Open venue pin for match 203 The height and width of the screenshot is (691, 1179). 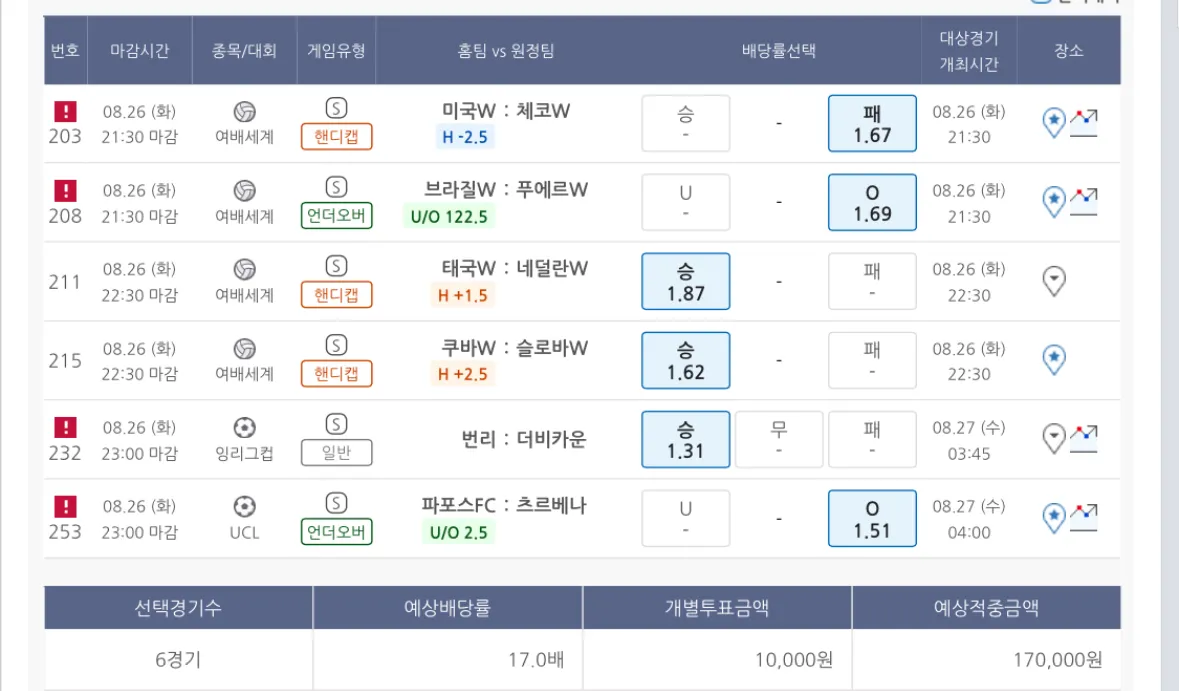1053,123
